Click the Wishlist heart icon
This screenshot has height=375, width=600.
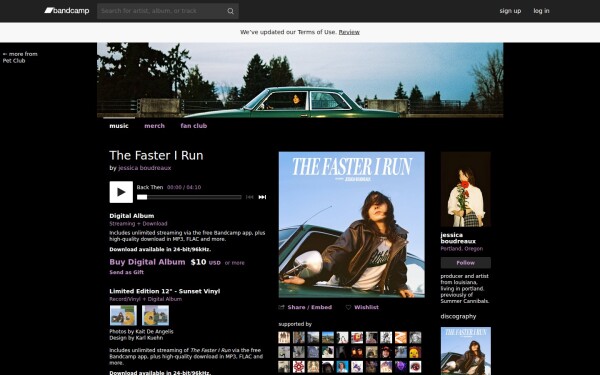coord(348,307)
